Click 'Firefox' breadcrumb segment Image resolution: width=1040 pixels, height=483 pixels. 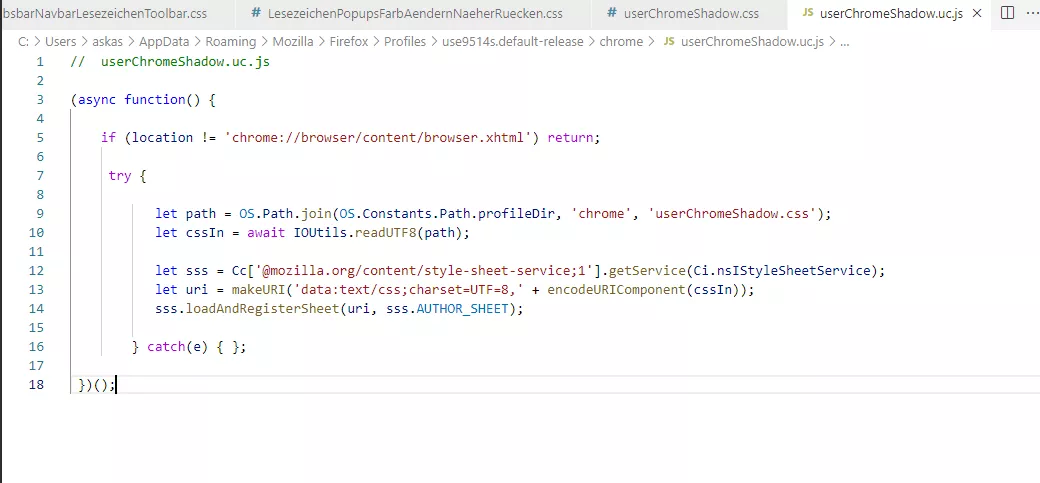pyautogui.click(x=349, y=41)
